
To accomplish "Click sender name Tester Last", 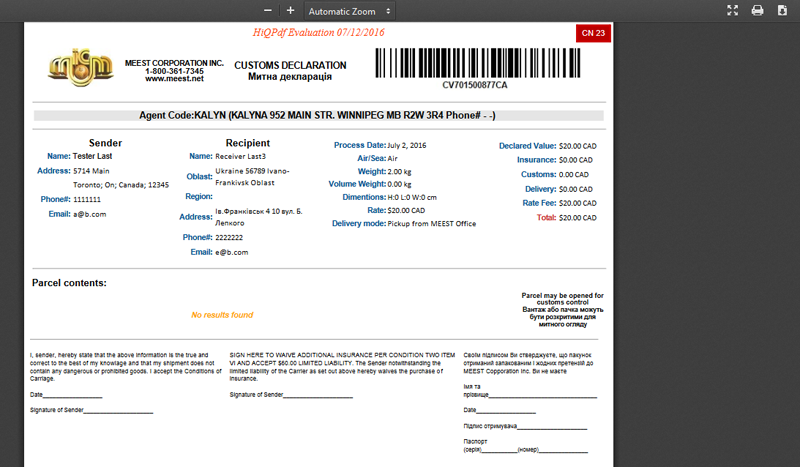I will pyautogui.click(x=92, y=156).
